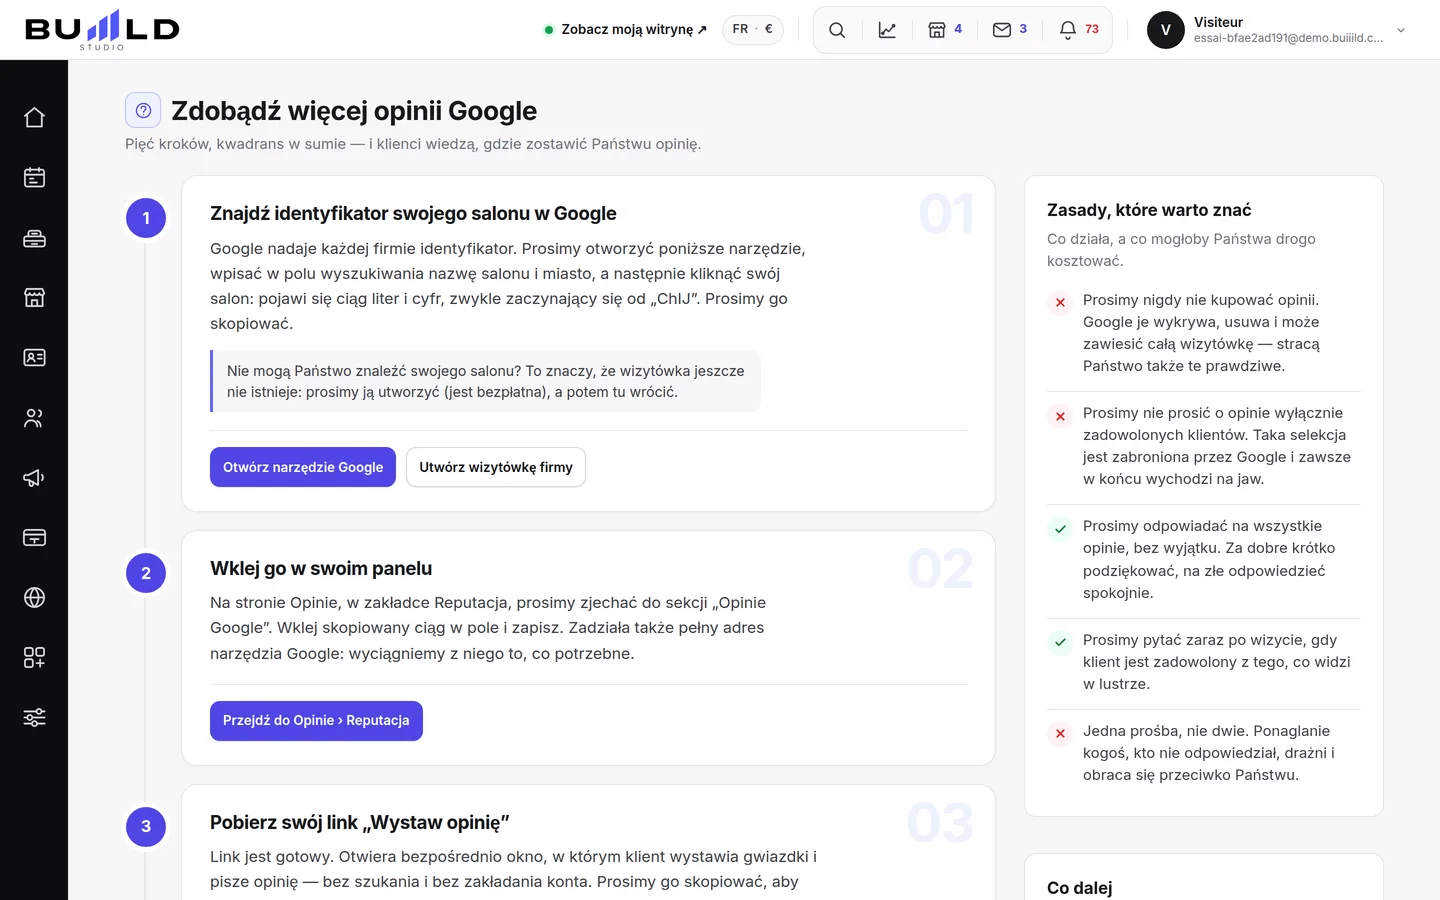This screenshot has width=1440, height=900.
Task: Click heading Znajdź identyfikator swojego salonu w Google
Action: click(413, 213)
